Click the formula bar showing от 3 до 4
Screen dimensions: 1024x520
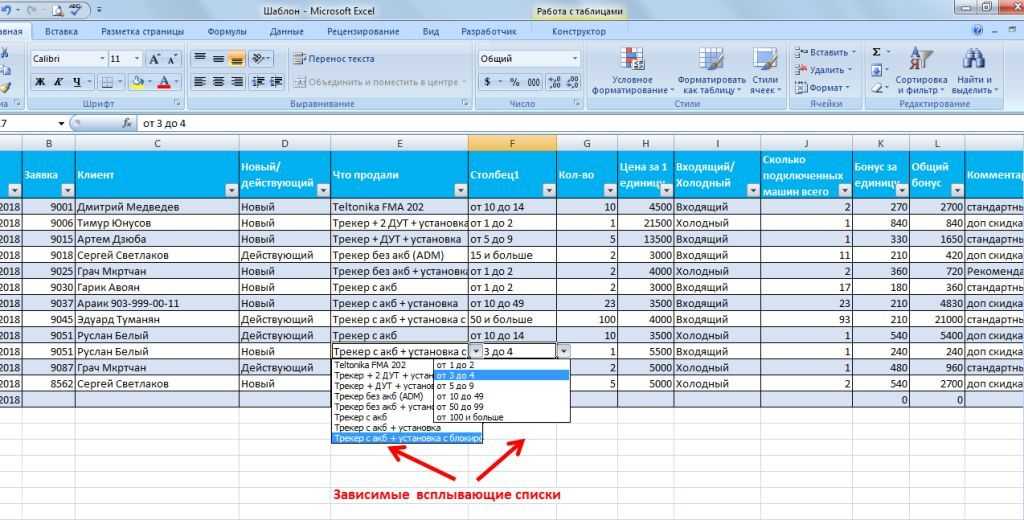click(581, 123)
